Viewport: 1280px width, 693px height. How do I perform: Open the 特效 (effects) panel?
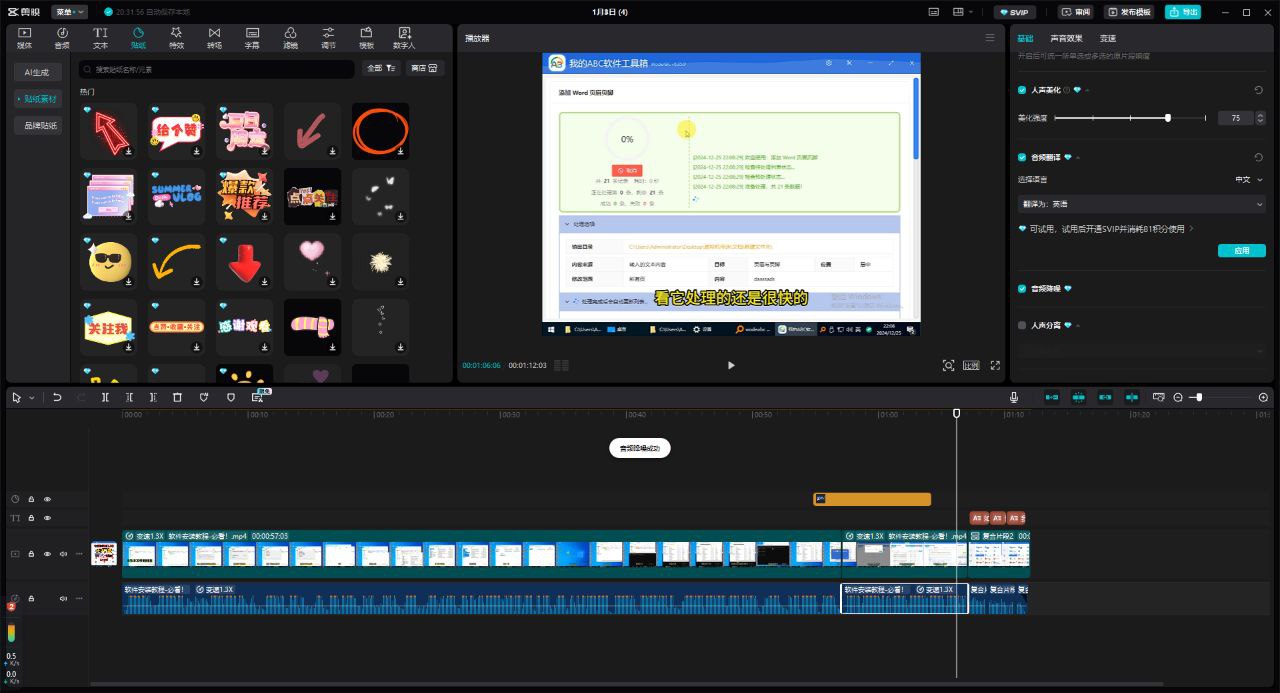(x=176, y=38)
